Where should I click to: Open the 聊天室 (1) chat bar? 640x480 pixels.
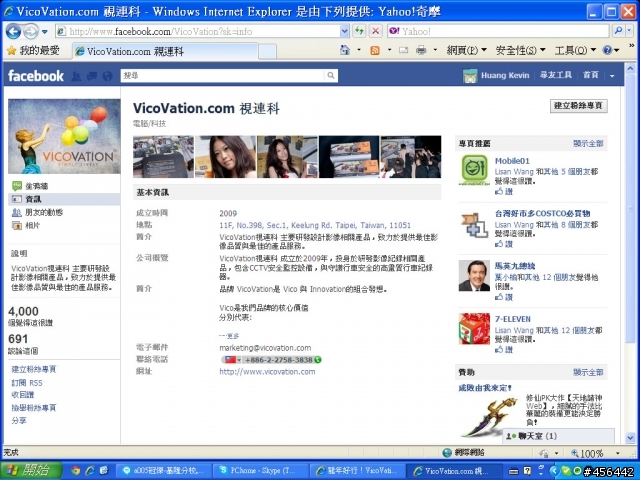(x=558, y=436)
